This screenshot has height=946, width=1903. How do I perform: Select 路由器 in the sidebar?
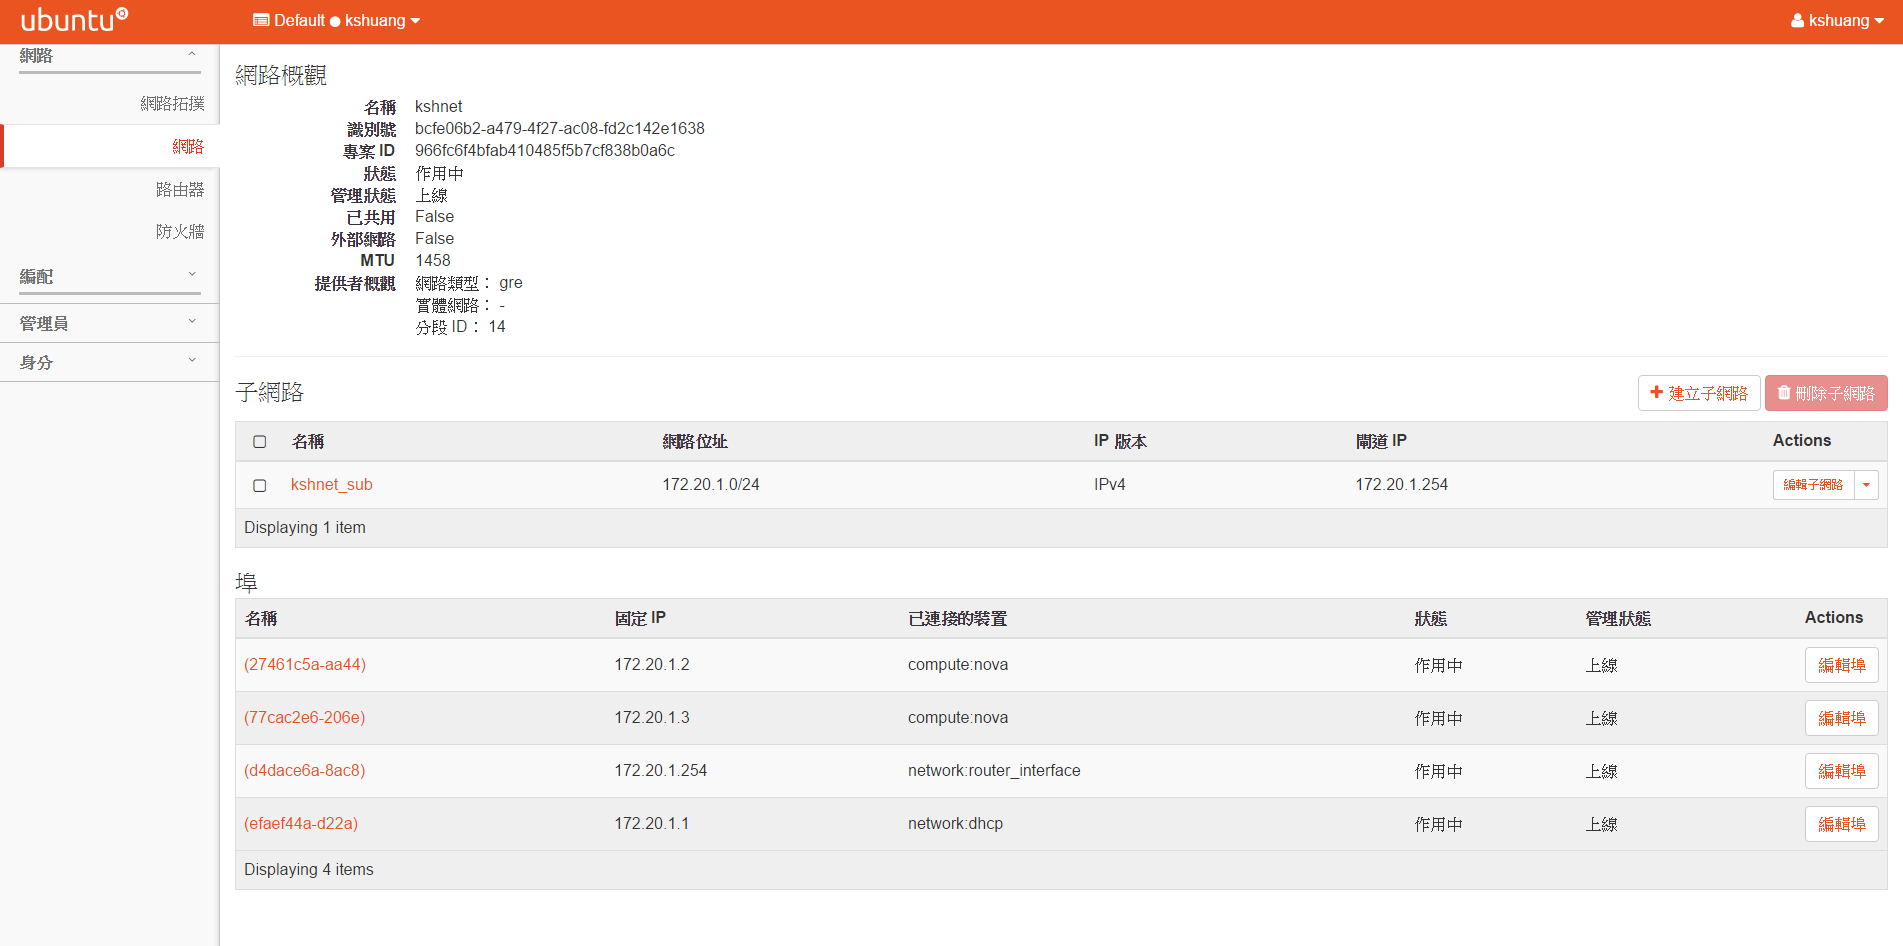179,190
